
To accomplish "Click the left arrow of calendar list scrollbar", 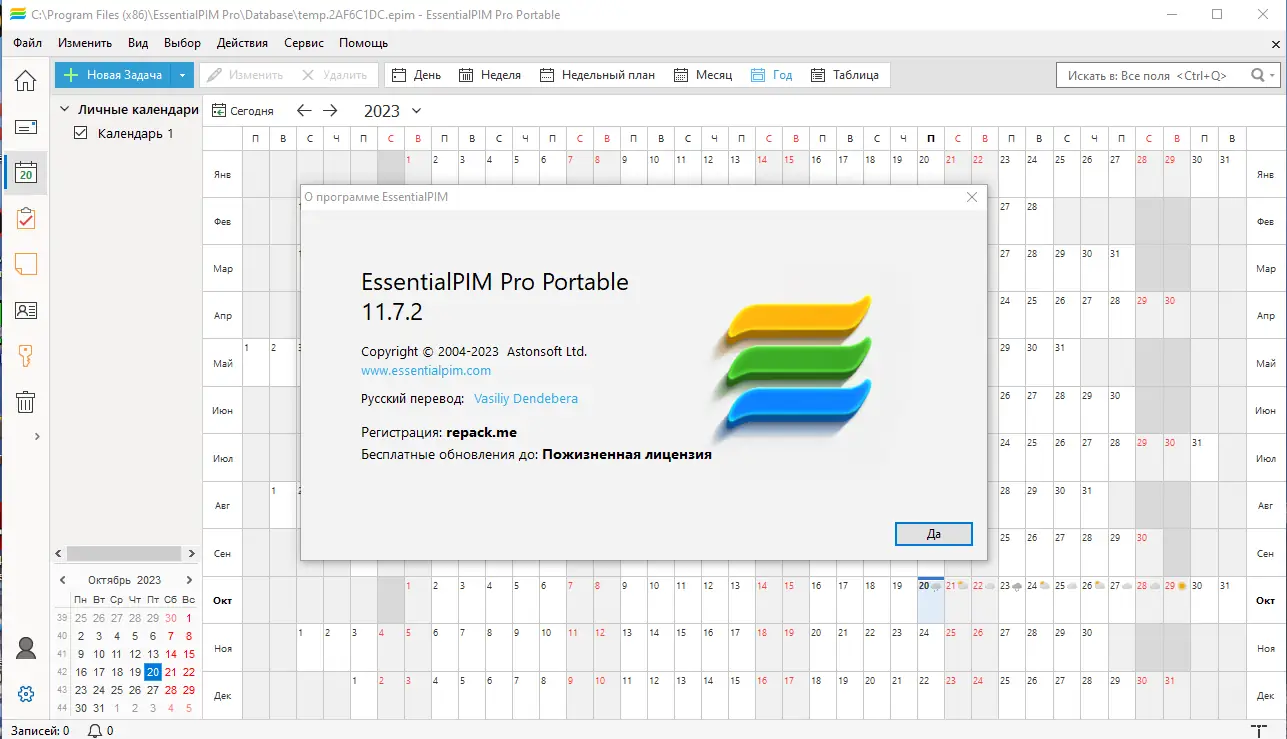I will [x=58, y=553].
